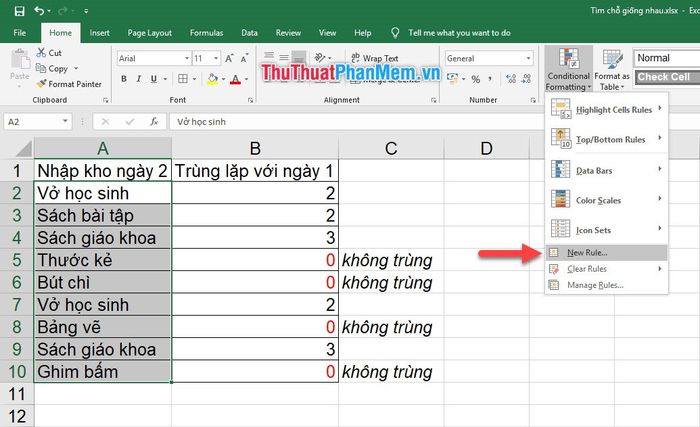Image resolution: width=700 pixels, height=427 pixels.
Task: Click the Increase Decimal icon
Action: [x=511, y=79]
